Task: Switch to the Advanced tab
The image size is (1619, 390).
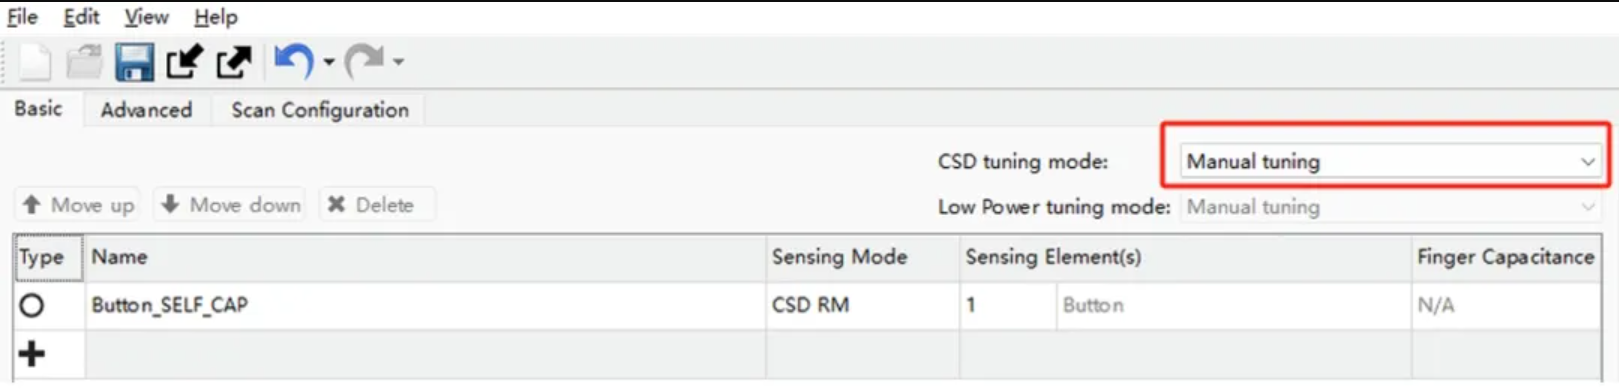Action: (146, 110)
